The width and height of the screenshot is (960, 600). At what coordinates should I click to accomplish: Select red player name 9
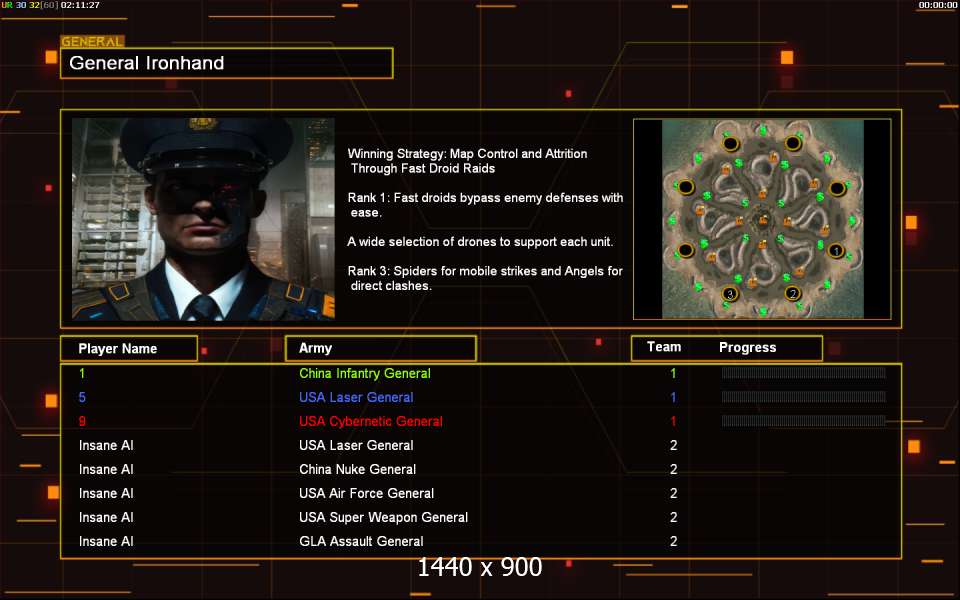(82, 421)
